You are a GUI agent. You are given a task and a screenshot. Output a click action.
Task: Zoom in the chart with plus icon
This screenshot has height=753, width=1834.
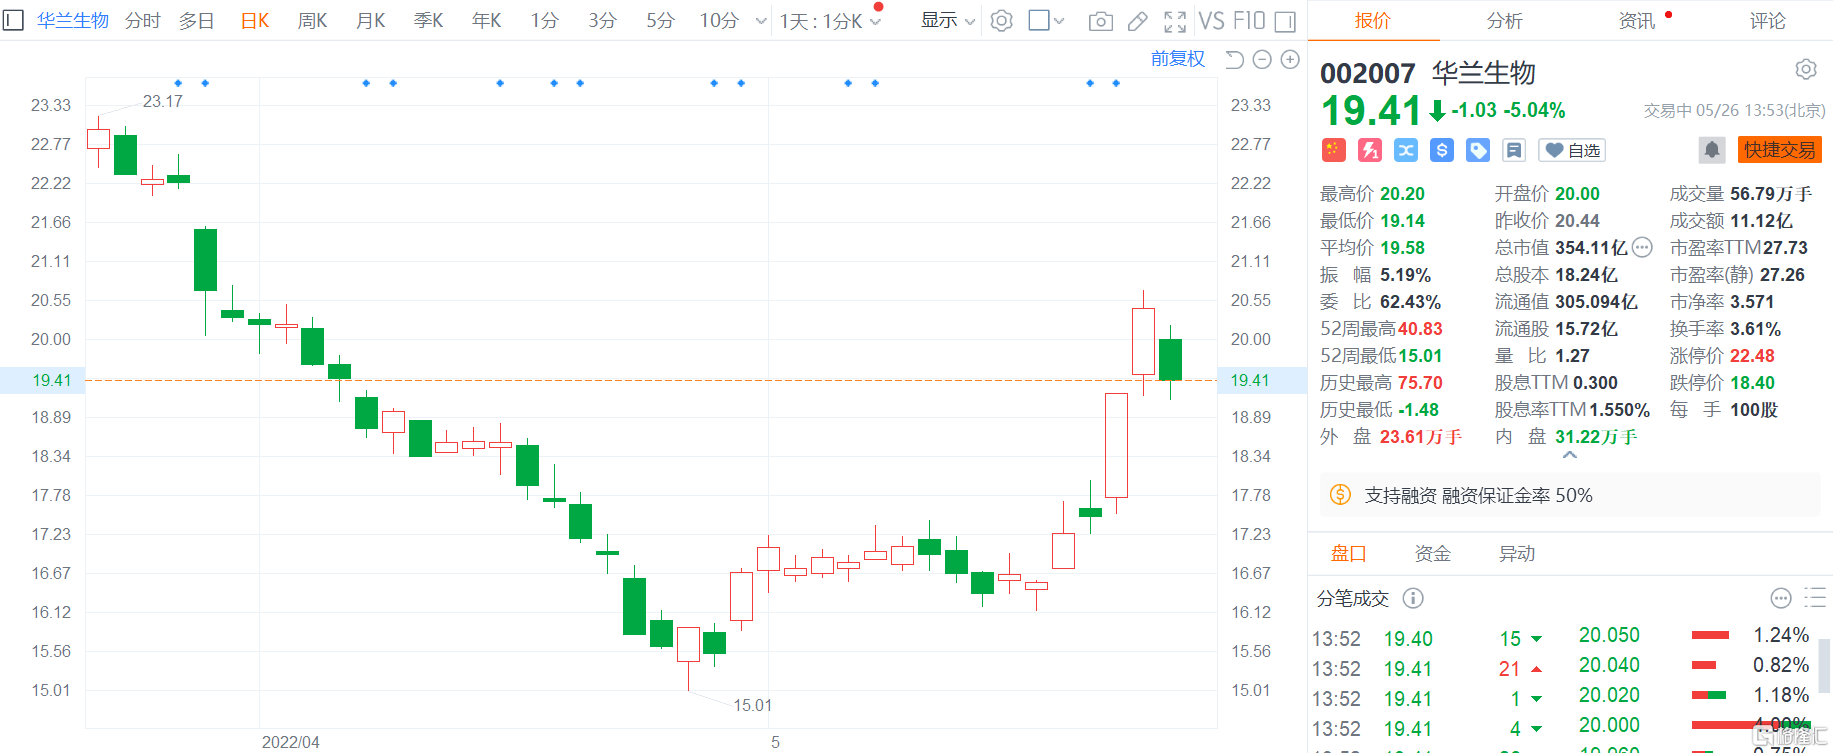[1290, 60]
